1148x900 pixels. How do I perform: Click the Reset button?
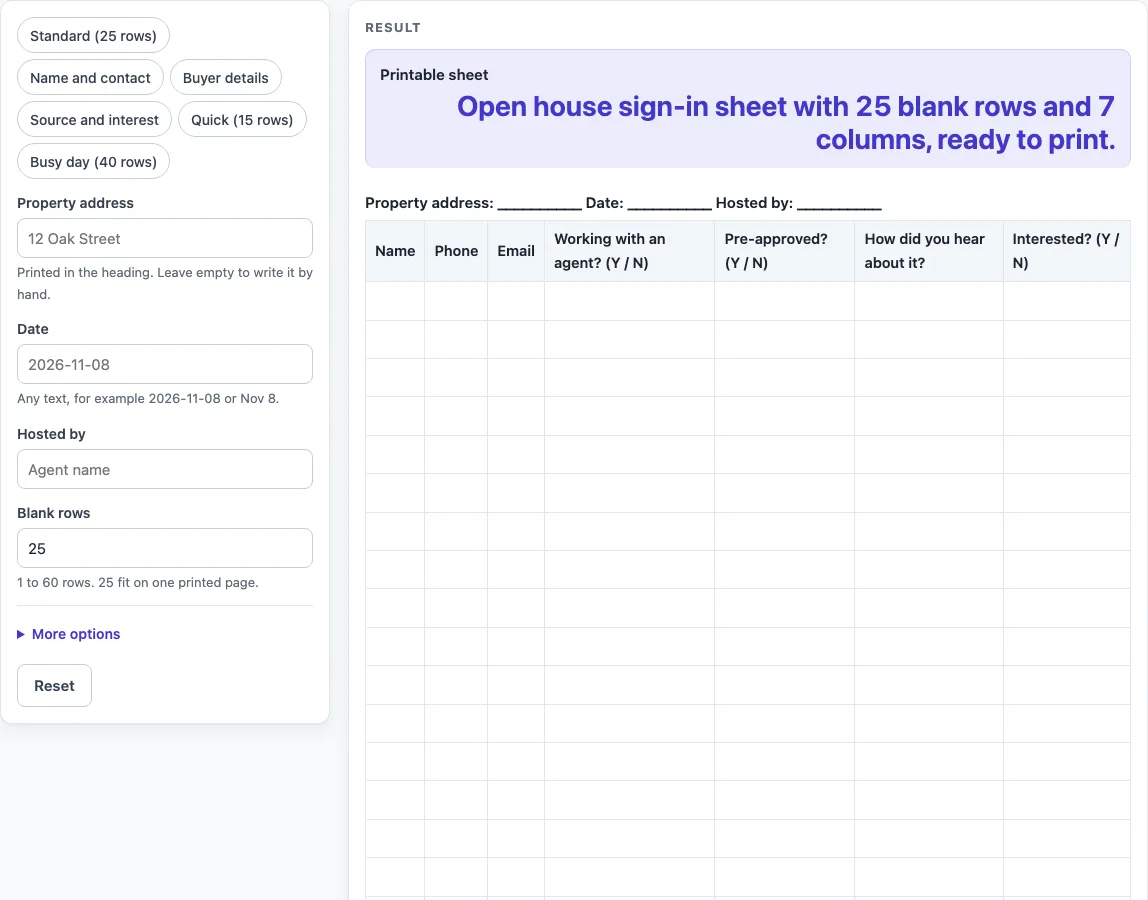click(x=54, y=685)
